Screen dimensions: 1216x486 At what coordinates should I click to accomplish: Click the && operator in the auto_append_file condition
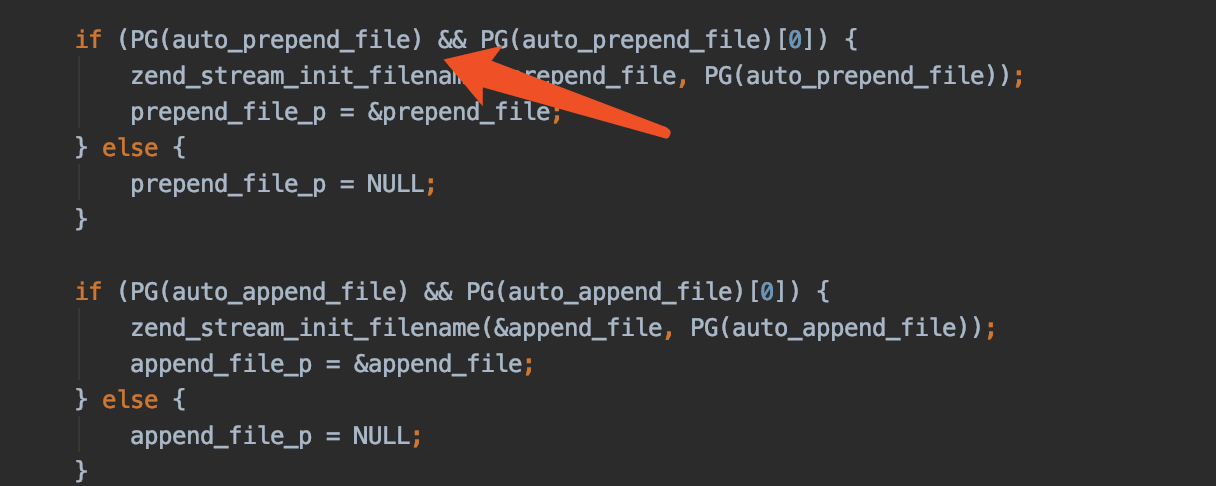pos(439,292)
